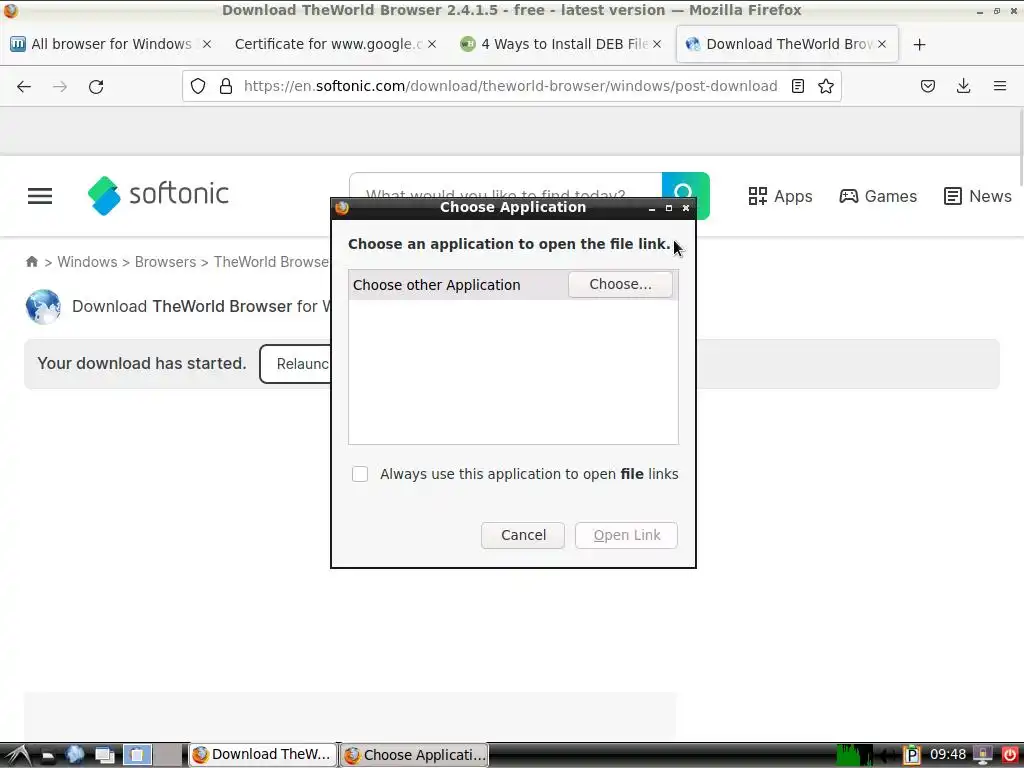
Task: Open Firefox downloads panel
Action: 963,86
